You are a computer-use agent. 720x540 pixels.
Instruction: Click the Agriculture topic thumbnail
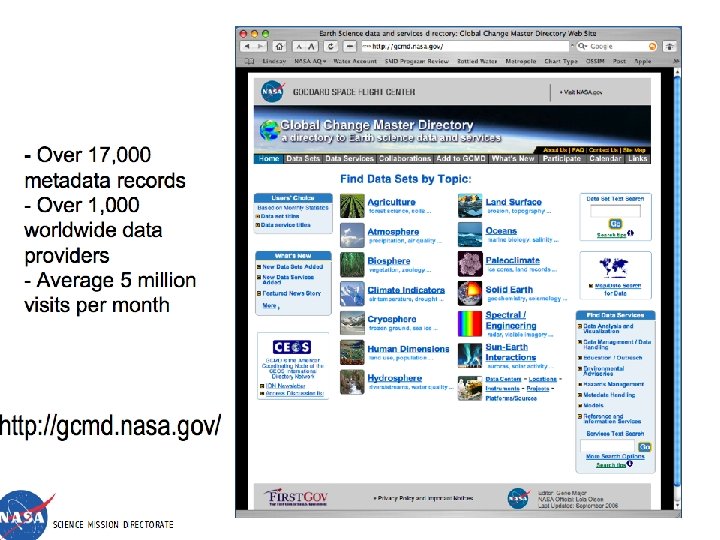[352, 206]
